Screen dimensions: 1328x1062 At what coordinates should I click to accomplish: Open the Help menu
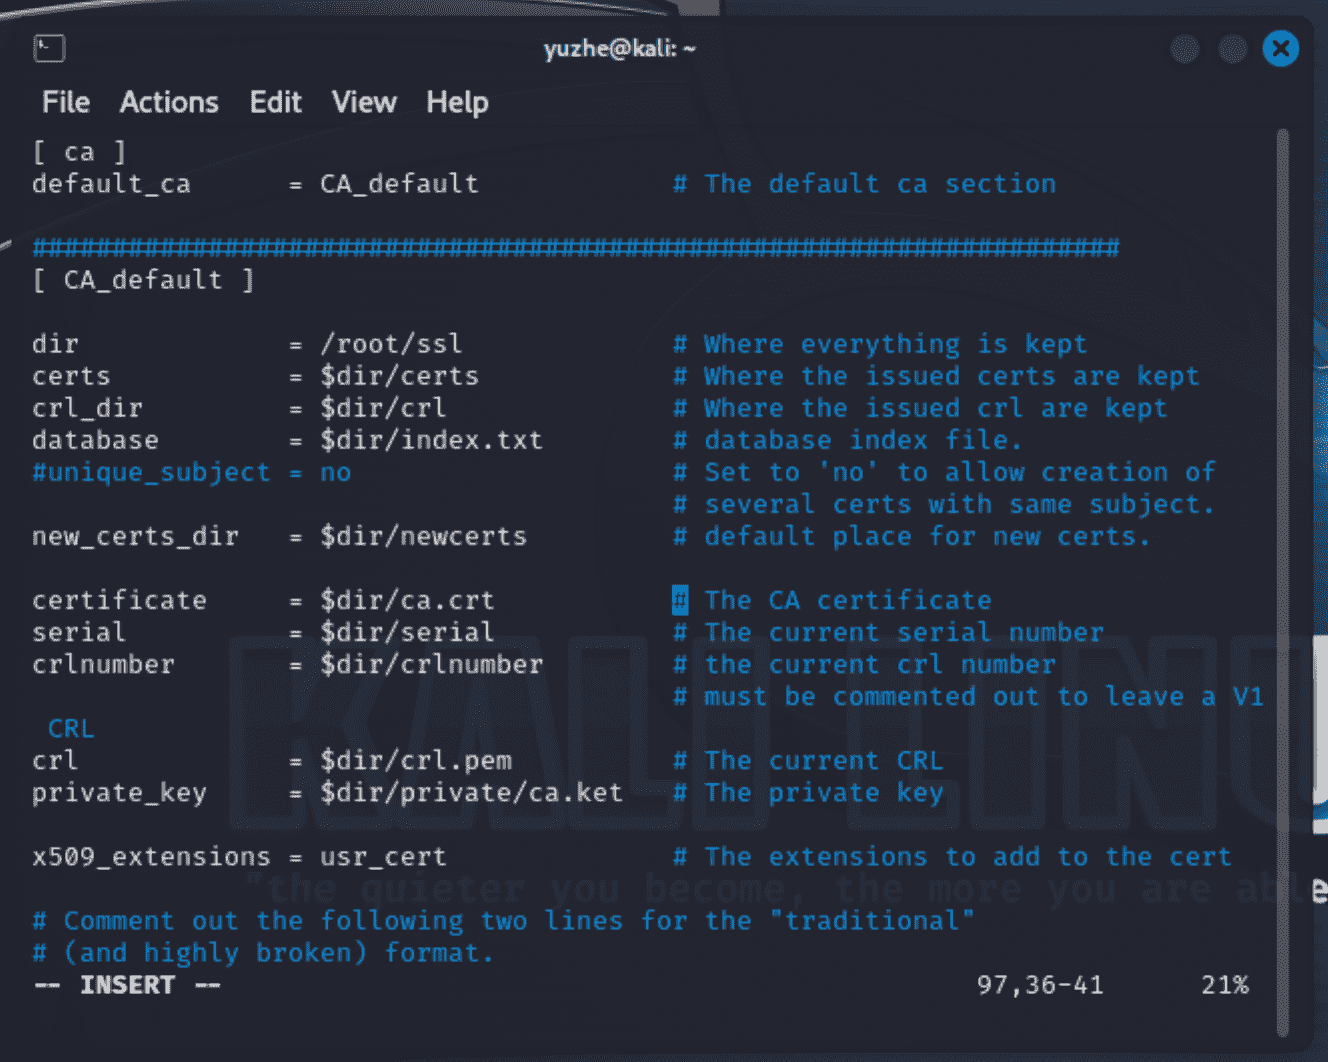457,102
